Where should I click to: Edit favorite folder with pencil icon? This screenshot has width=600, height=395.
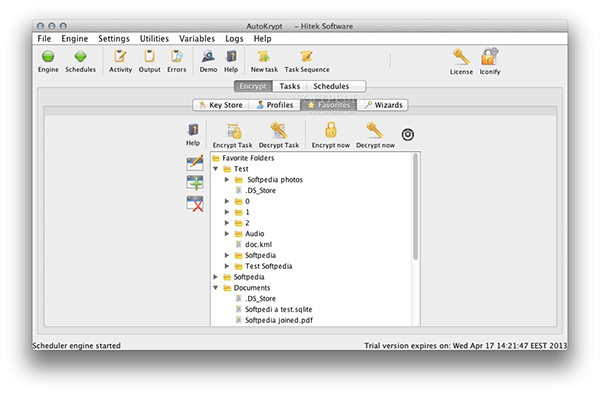pos(195,163)
